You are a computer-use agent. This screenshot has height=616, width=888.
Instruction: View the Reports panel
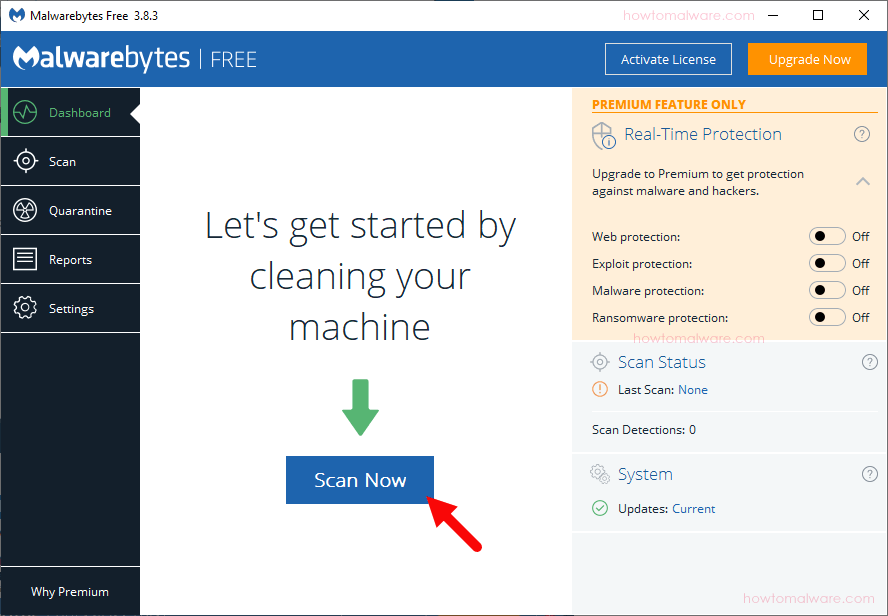[70, 259]
